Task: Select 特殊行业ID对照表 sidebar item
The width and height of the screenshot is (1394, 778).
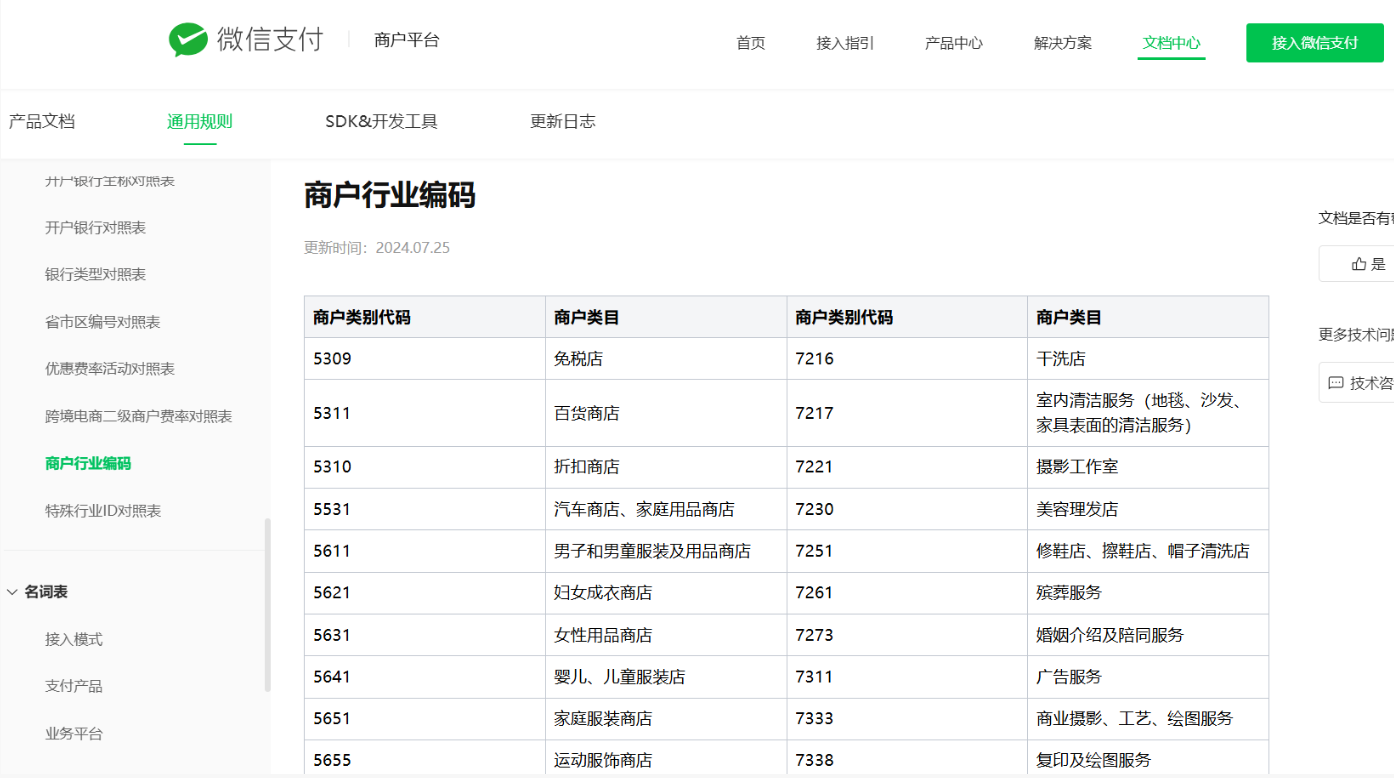Action: 103,511
